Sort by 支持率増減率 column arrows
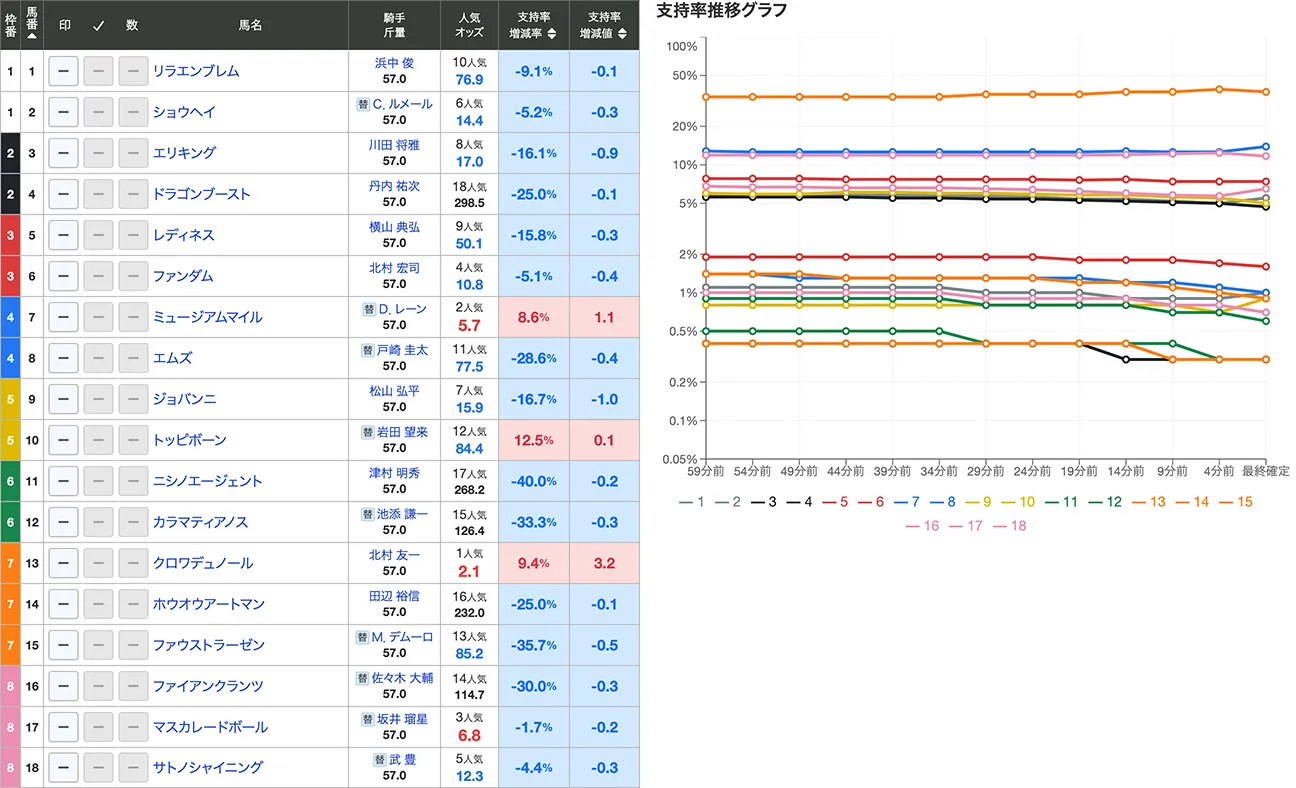The height and width of the screenshot is (788, 1296). 553,33
